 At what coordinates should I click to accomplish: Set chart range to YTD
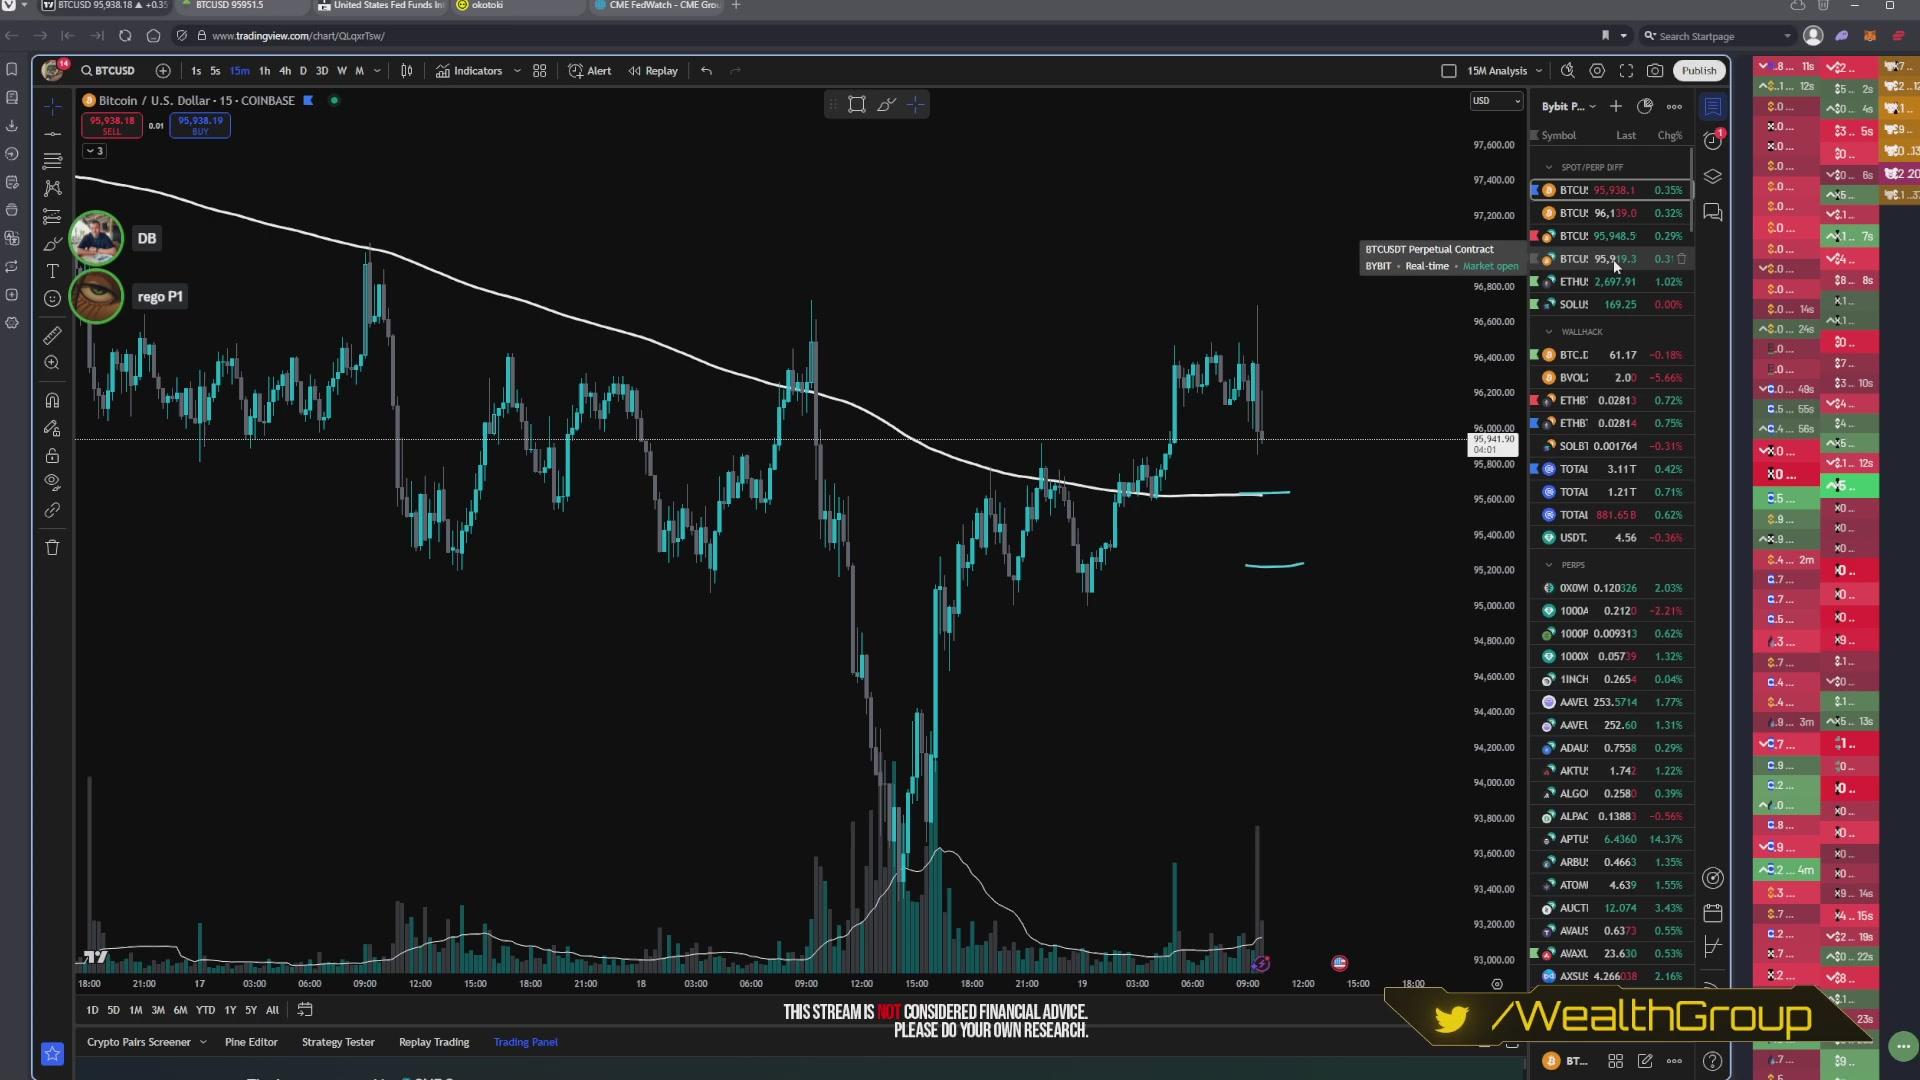click(x=205, y=1010)
